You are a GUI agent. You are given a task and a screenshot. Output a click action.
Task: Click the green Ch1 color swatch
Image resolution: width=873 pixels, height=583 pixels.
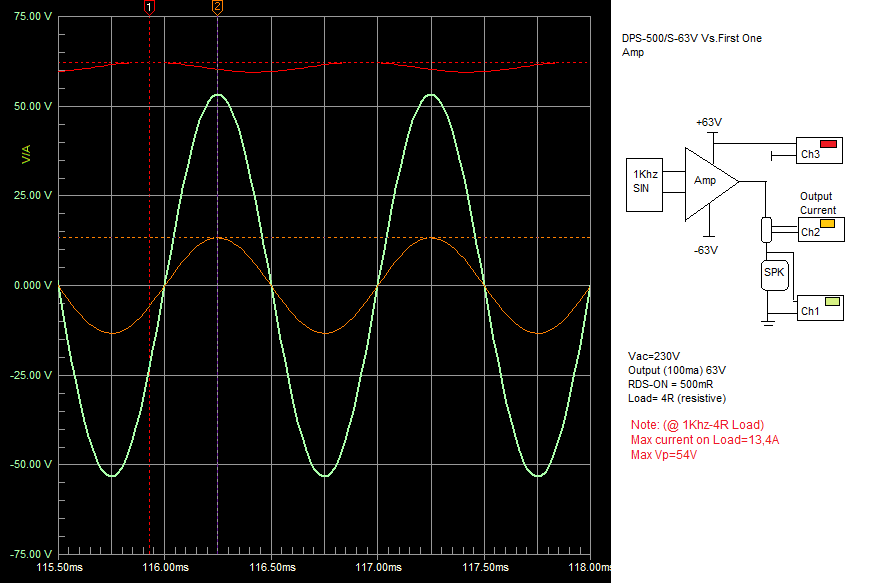click(832, 301)
